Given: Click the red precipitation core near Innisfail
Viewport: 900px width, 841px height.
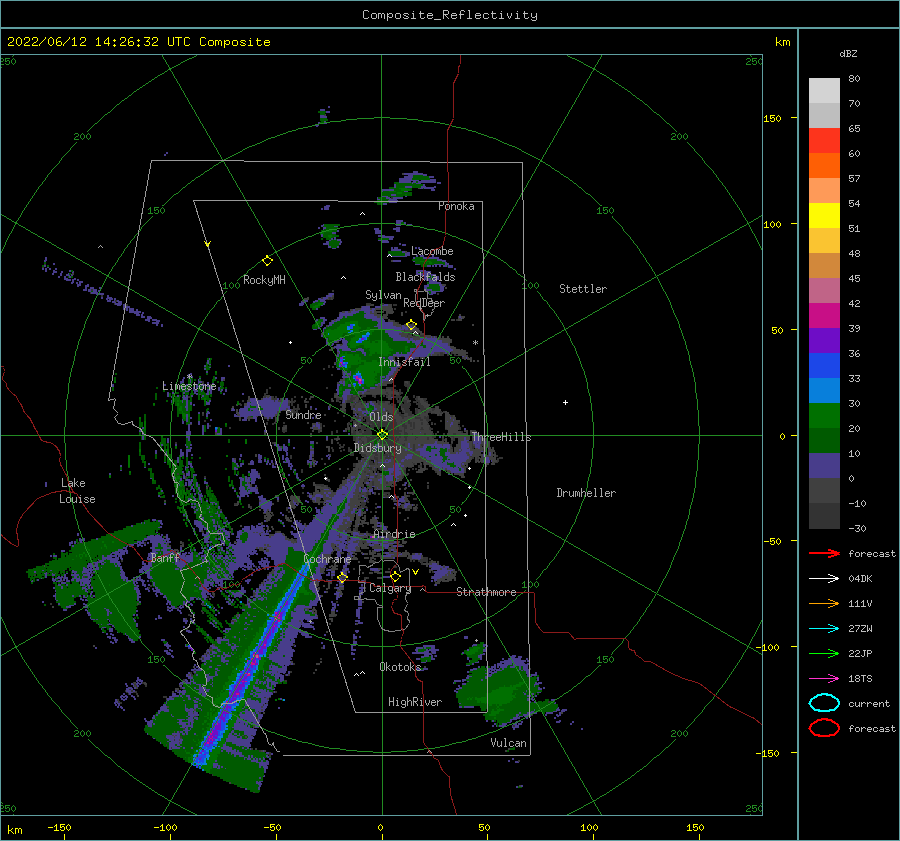Looking at the screenshot, I should [358, 379].
